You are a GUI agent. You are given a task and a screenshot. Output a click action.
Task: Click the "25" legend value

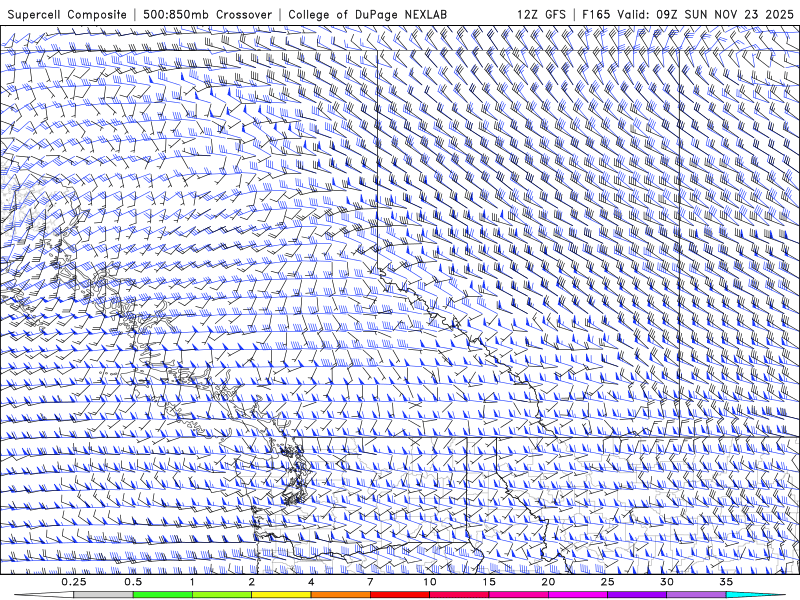(607, 582)
